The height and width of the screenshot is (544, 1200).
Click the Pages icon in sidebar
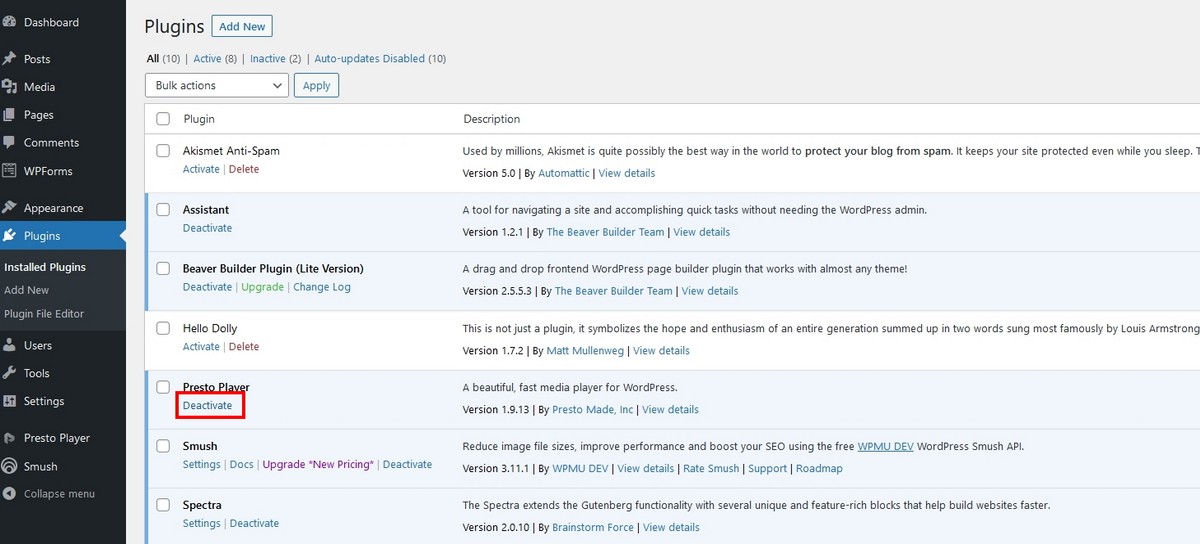coord(9,115)
